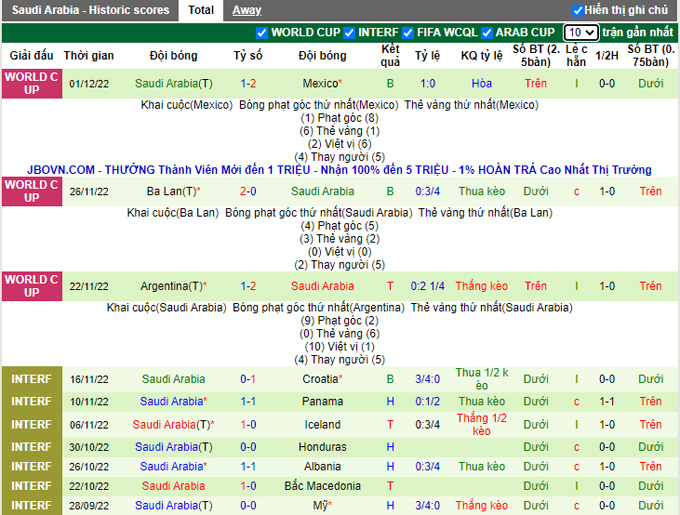Click the Honduras team name
This screenshot has height=515, width=680.
coord(322,447)
